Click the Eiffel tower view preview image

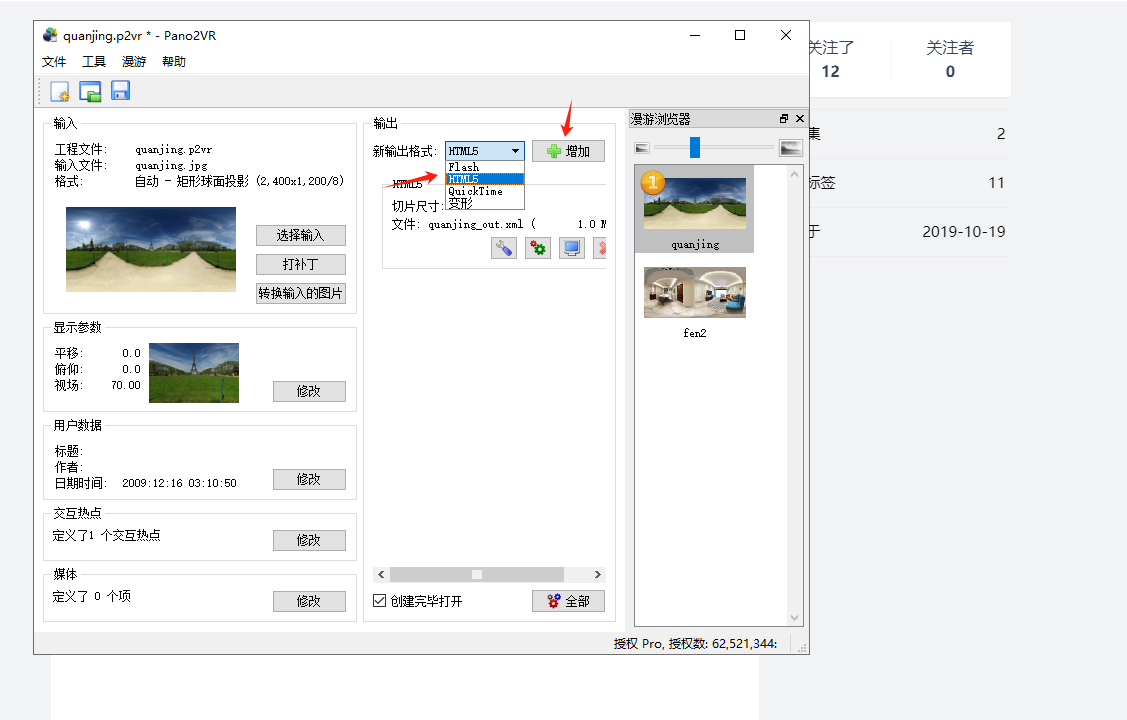[194, 372]
